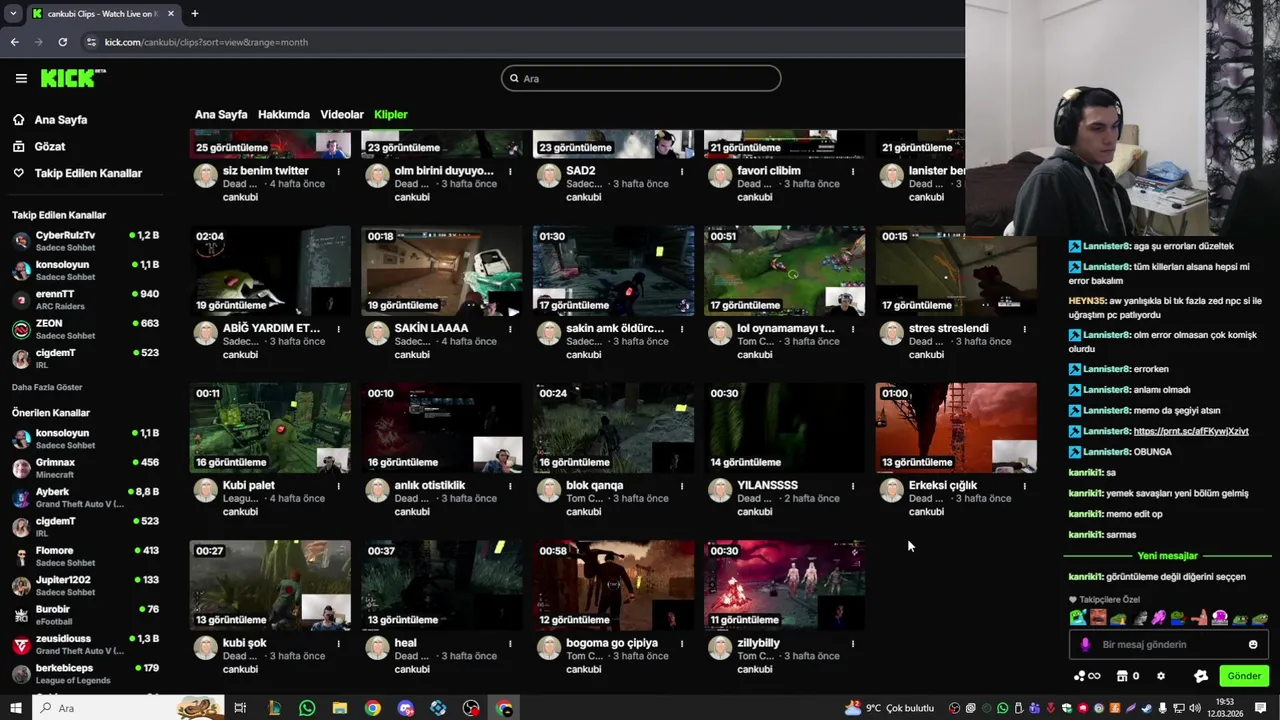The height and width of the screenshot is (720, 1280).
Task: Switch to the Ana Sayfa channel tab
Action: pos(221,114)
